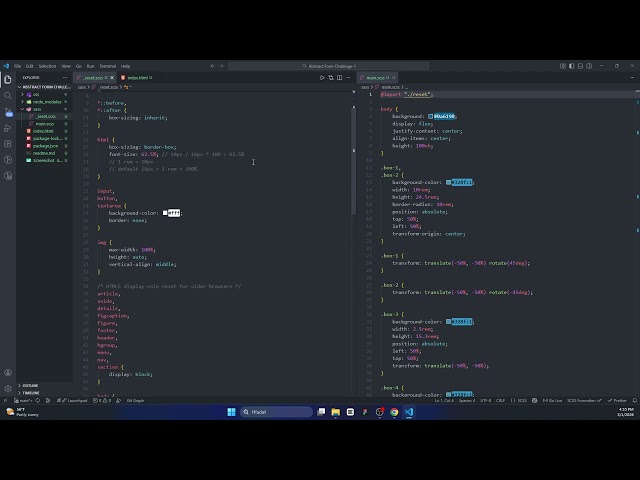
Task: Expand the css folder in the Explorer
Action: pos(44,94)
